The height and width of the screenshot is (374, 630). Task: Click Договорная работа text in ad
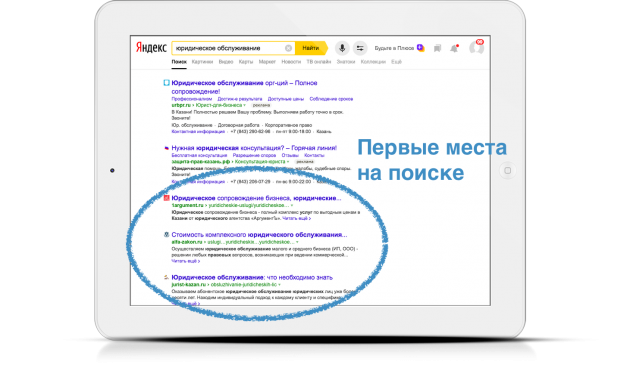pos(238,125)
